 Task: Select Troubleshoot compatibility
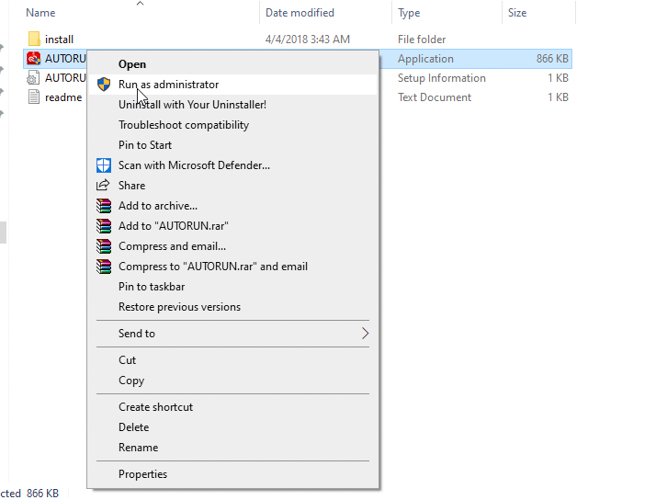coord(183,125)
